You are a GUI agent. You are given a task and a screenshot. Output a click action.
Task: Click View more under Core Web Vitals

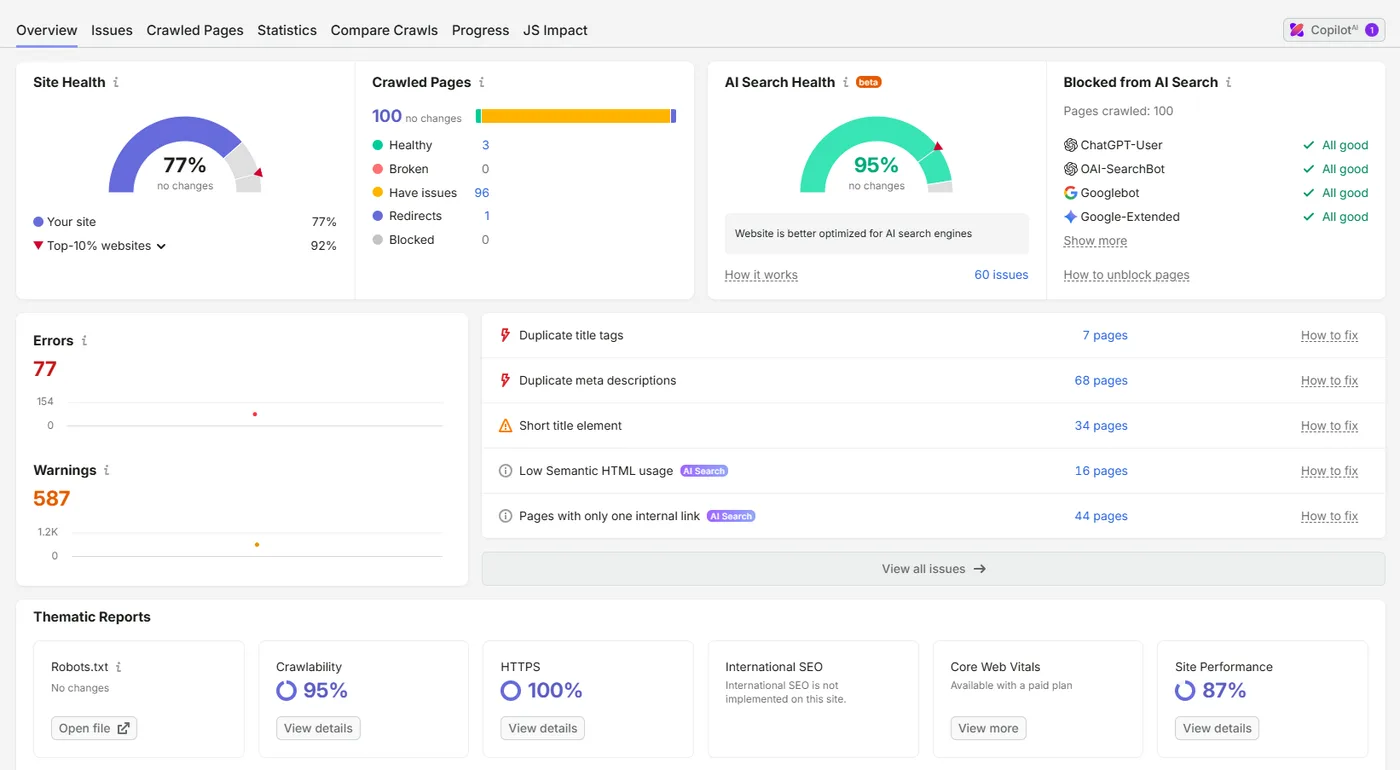[988, 728]
